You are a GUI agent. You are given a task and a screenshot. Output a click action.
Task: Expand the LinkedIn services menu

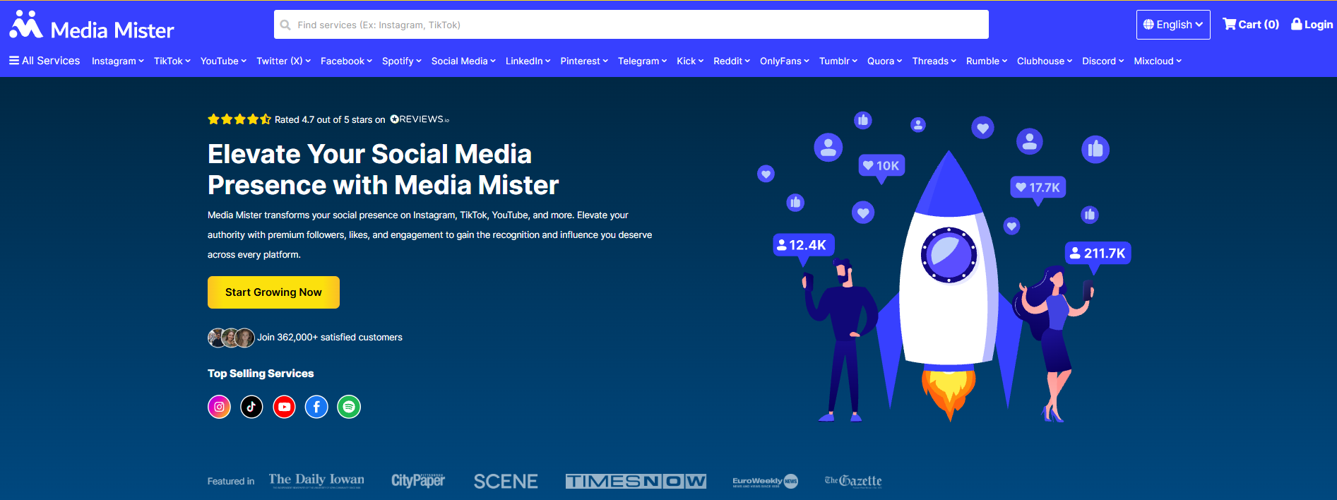528,61
